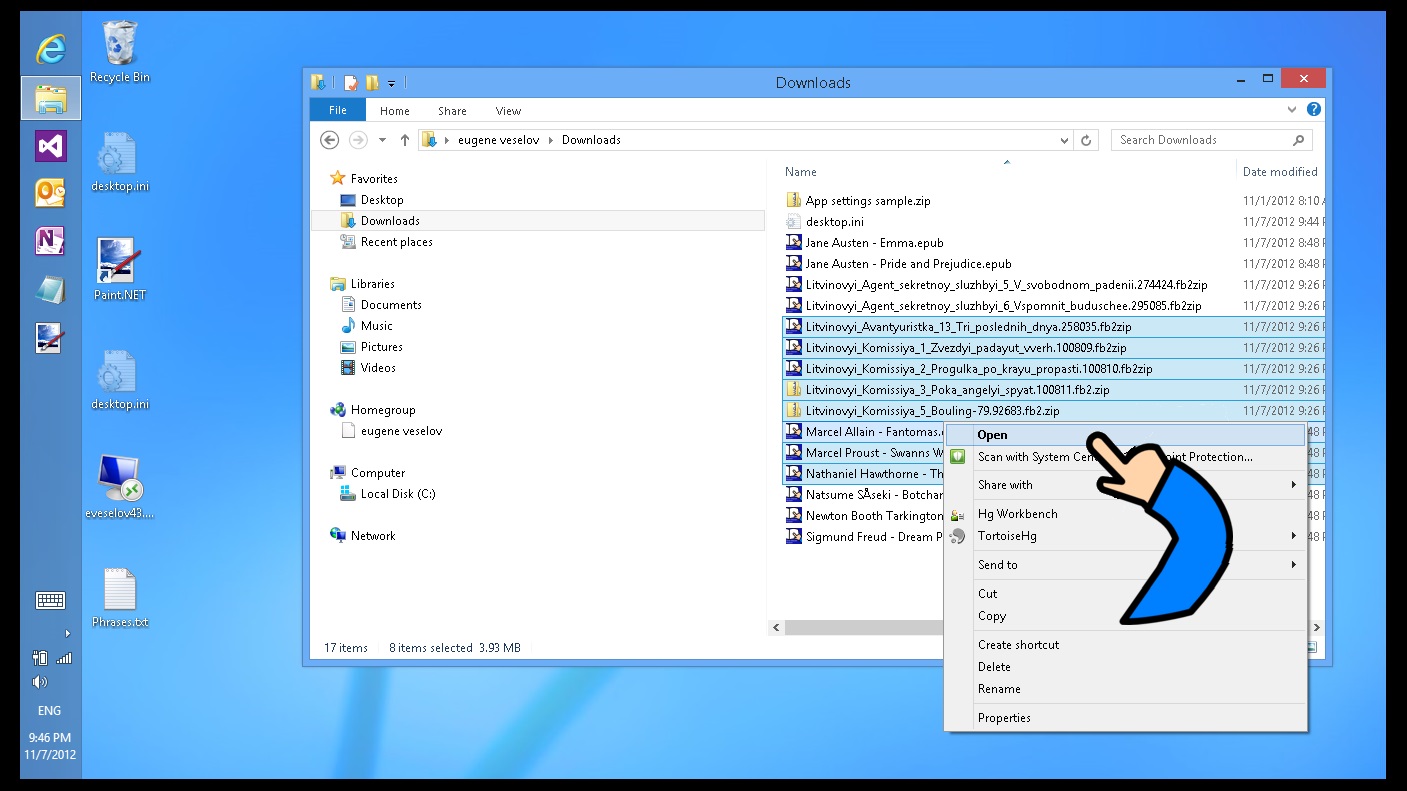Click the icon of App settings sample.zip

[794, 200]
